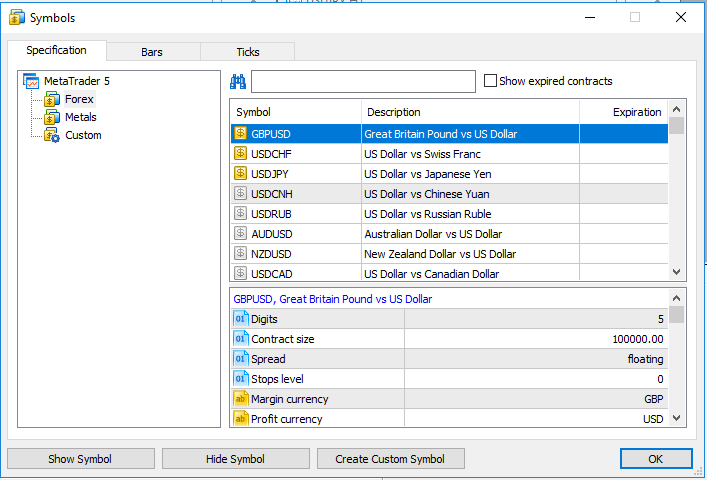Image resolution: width=707 pixels, height=480 pixels.
Task: Click specification panel scroll down arrow
Action: [676, 418]
